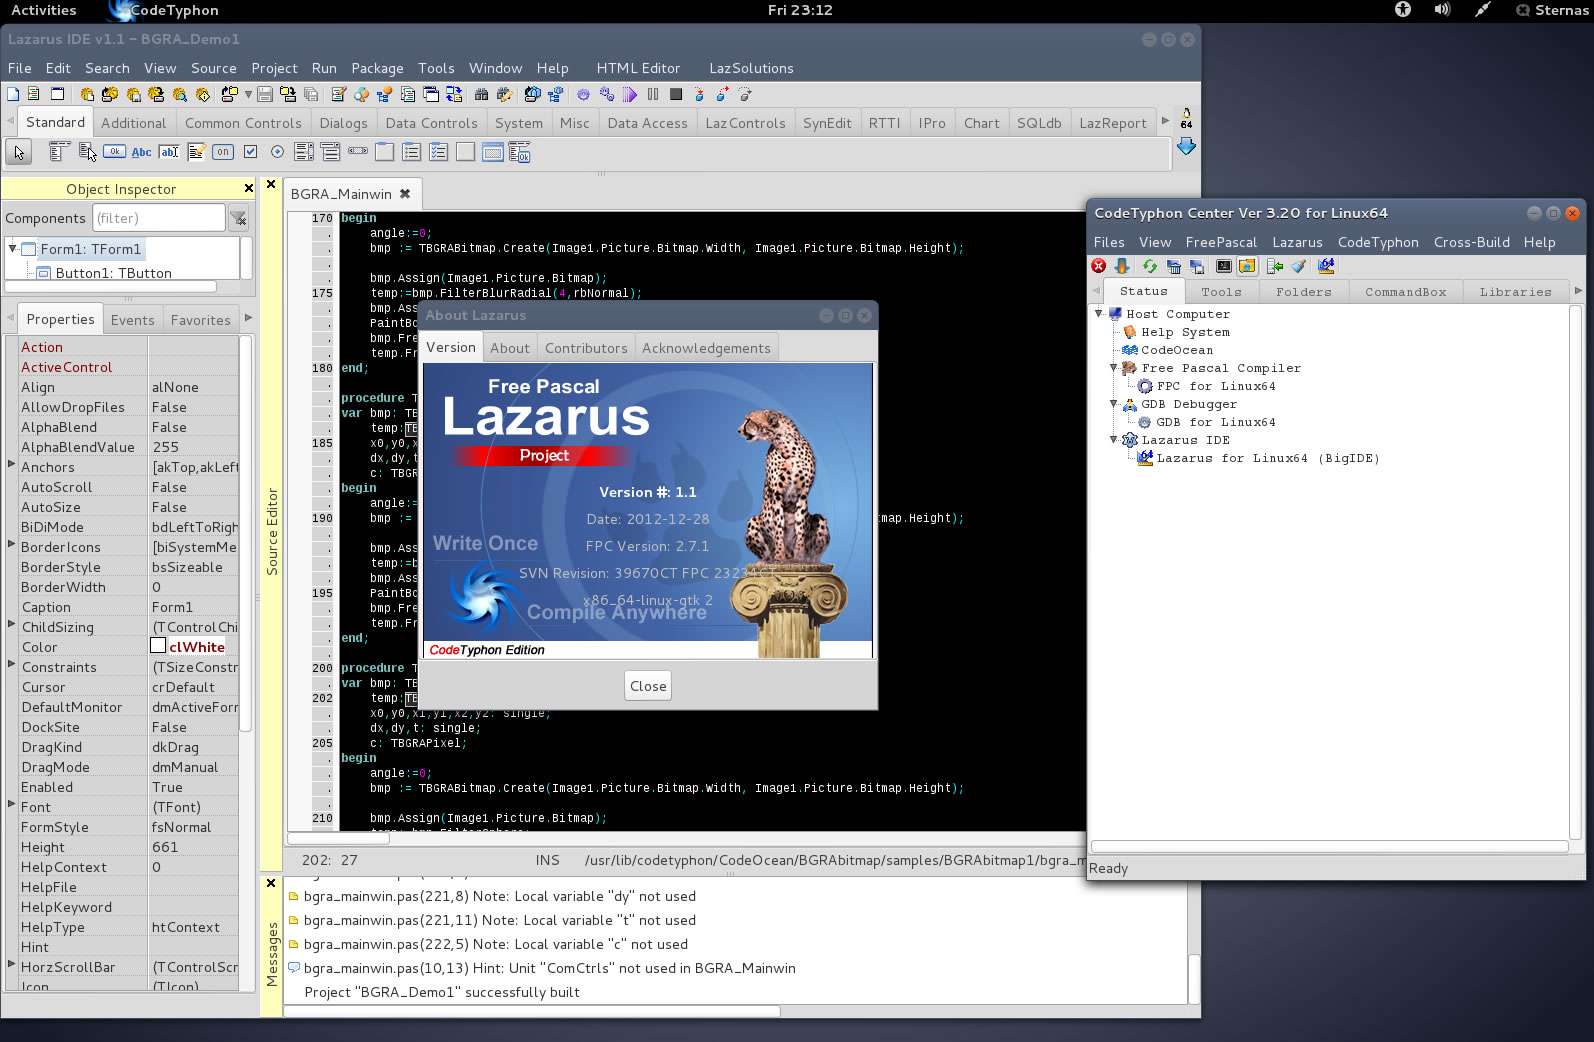Pick the TMainMenu component icon
This screenshot has width=1594, height=1042.
(x=59, y=152)
